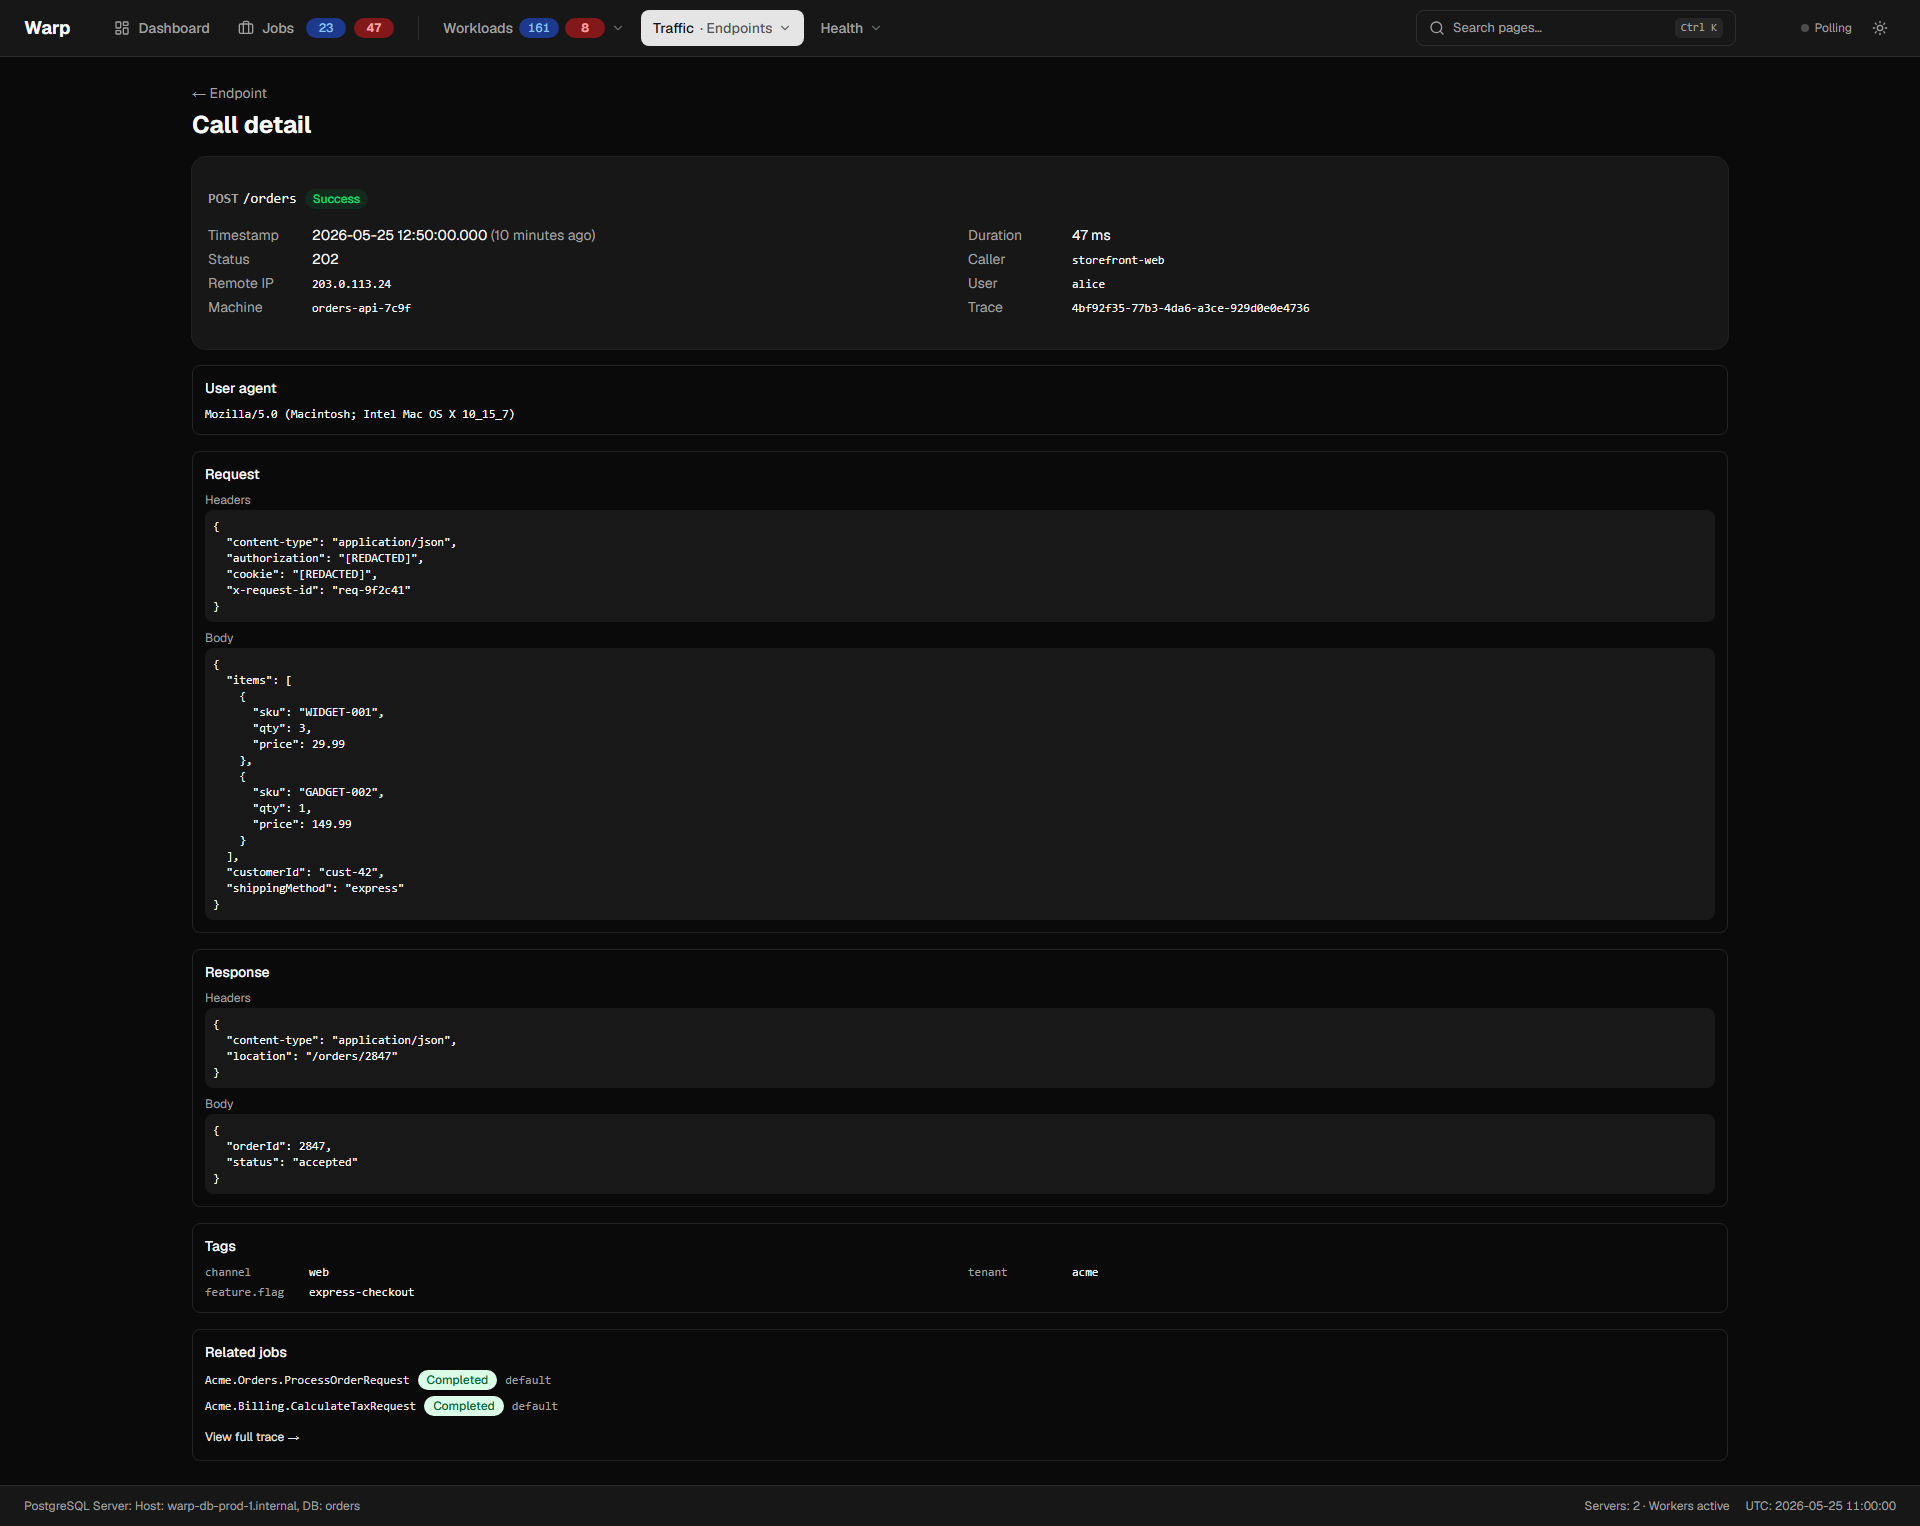Image resolution: width=1920 pixels, height=1526 pixels.
Task: Click the red Jobs badge showing 47
Action: point(374,28)
